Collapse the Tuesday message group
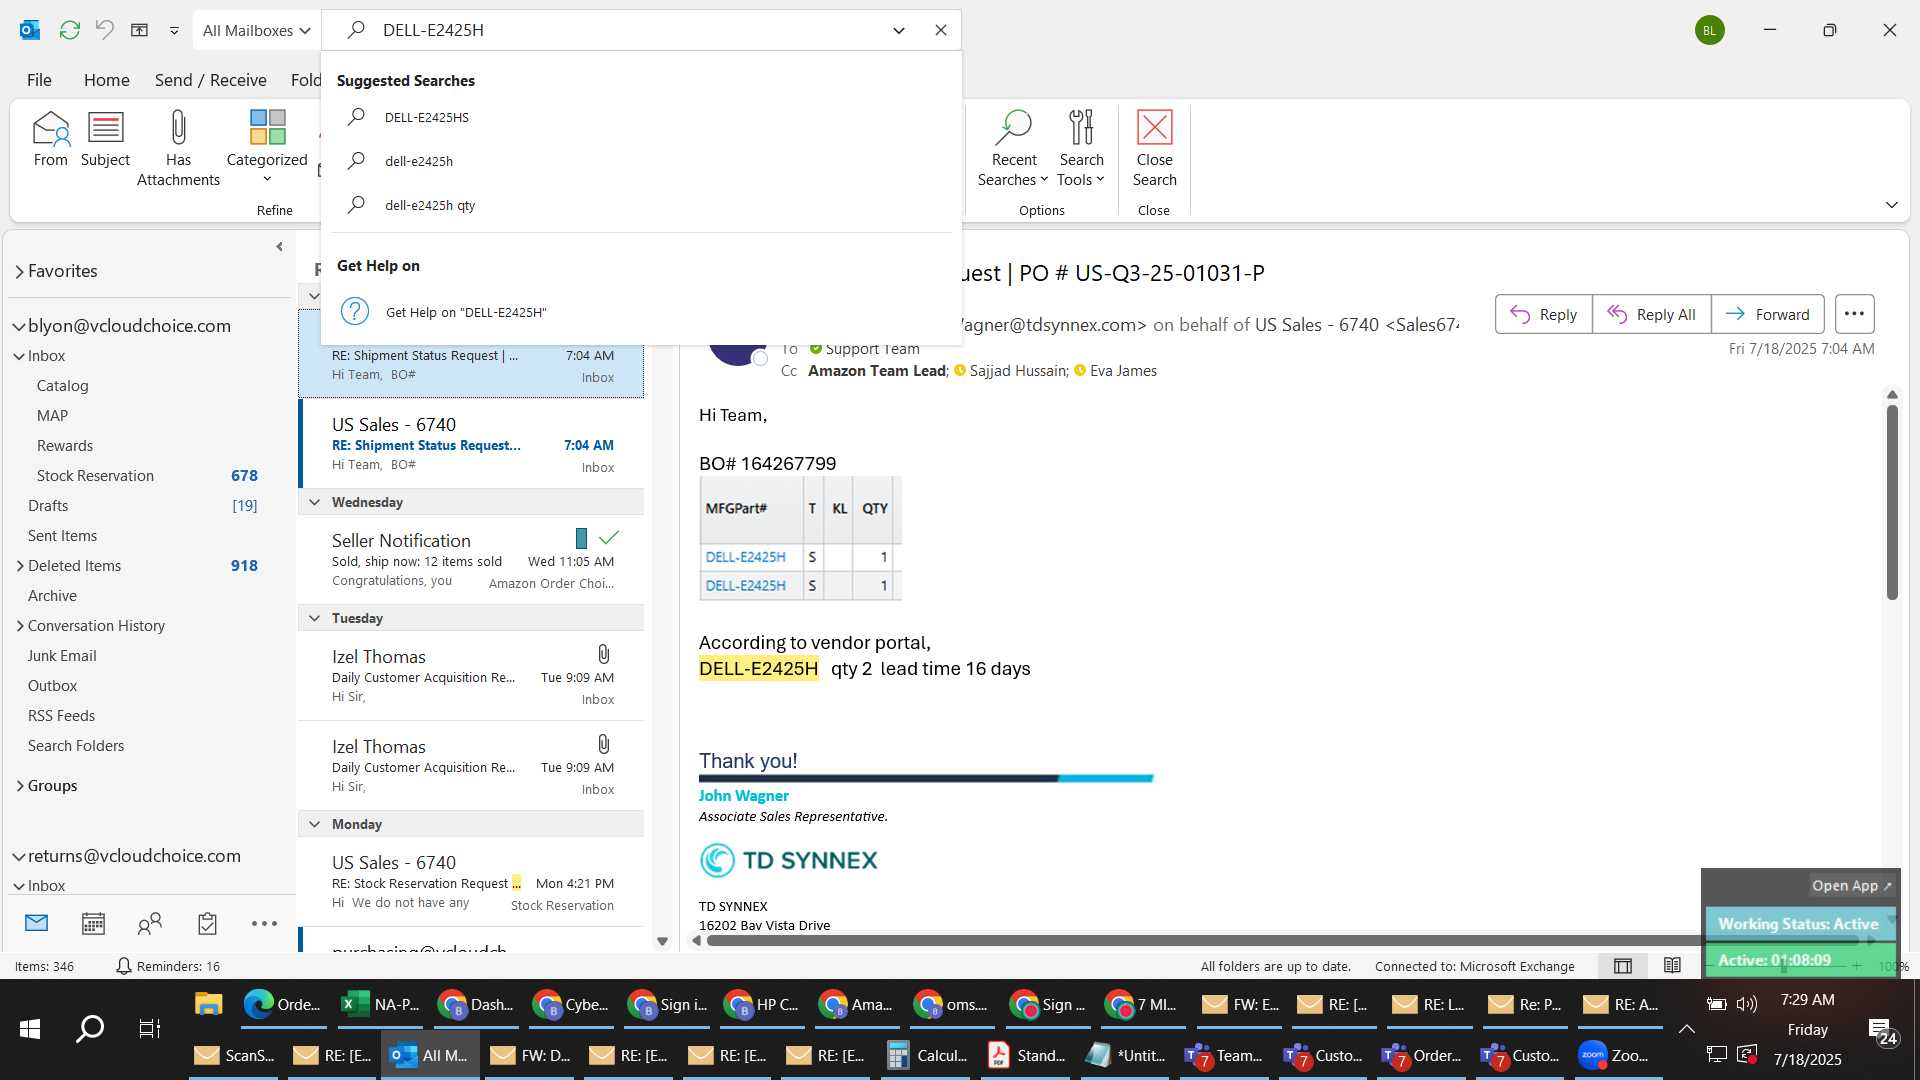 pos(314,618)
